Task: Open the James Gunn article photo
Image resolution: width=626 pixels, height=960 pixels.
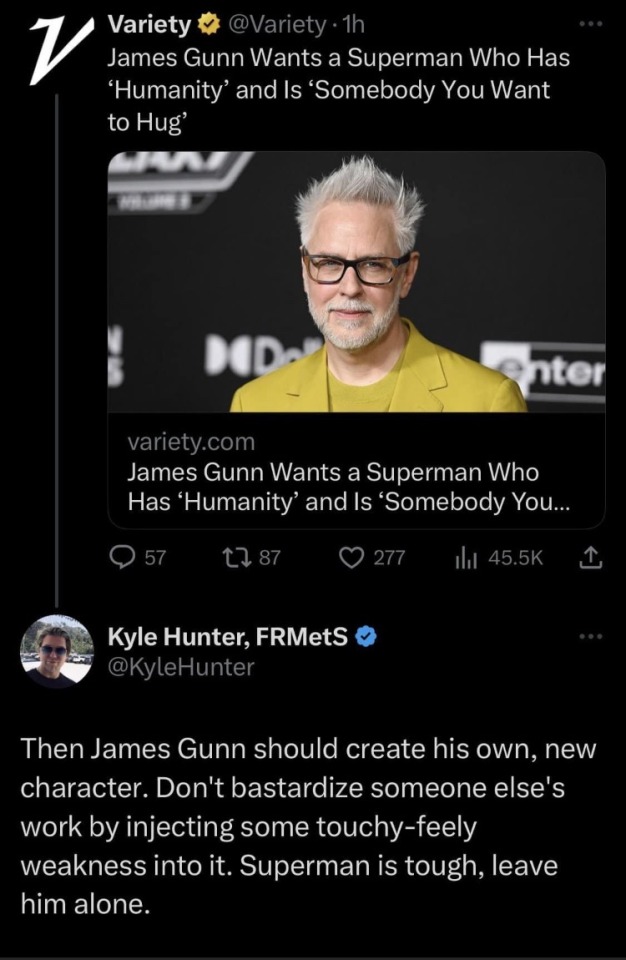Action: tap(356, 282)
